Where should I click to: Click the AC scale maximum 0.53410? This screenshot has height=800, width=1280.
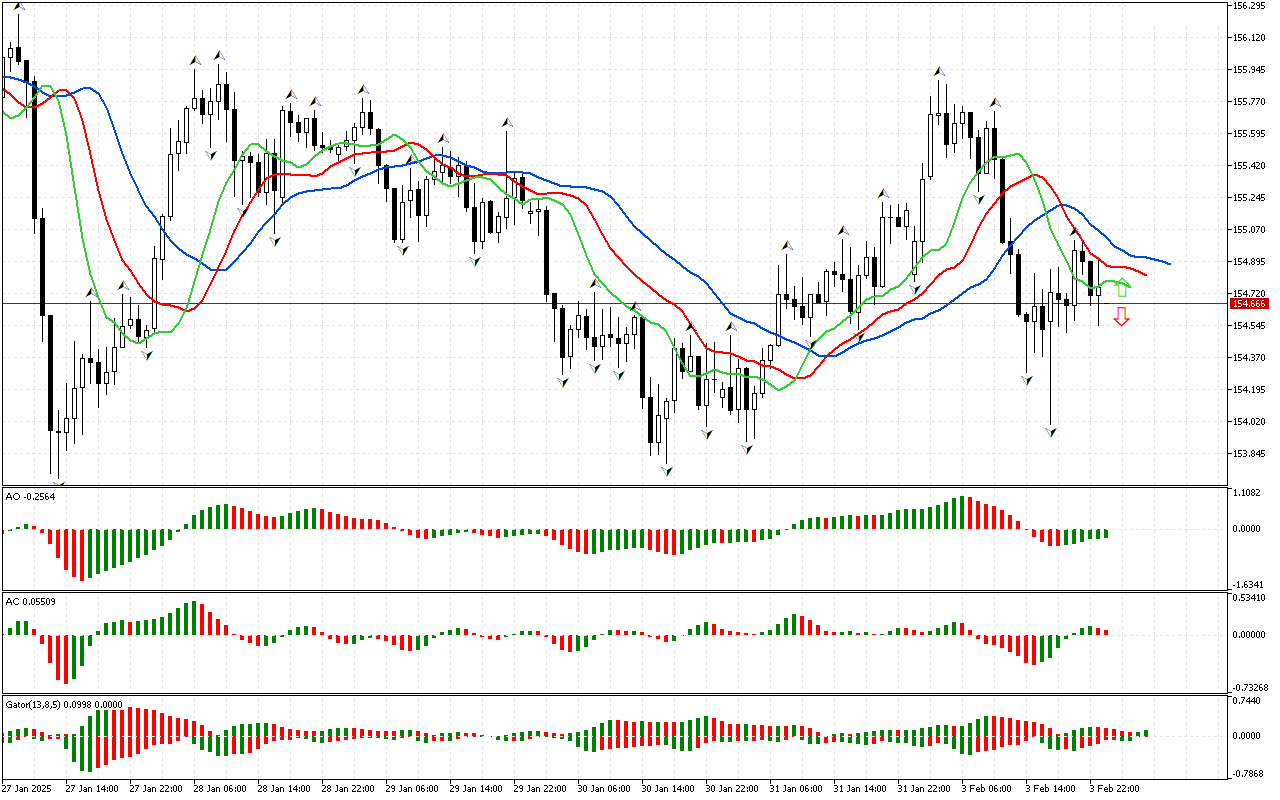pos(1250,599)
